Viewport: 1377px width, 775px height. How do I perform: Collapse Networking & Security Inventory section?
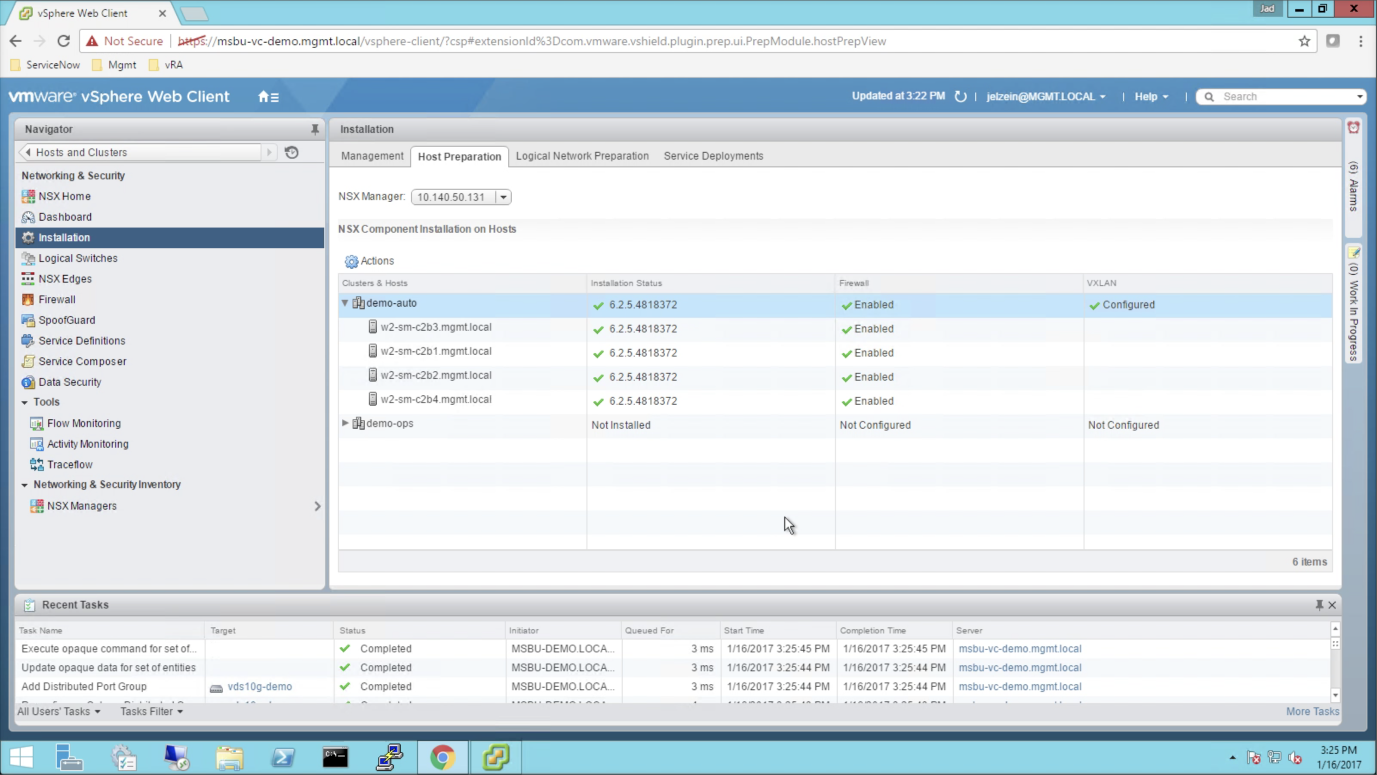(x=25, y=485)
